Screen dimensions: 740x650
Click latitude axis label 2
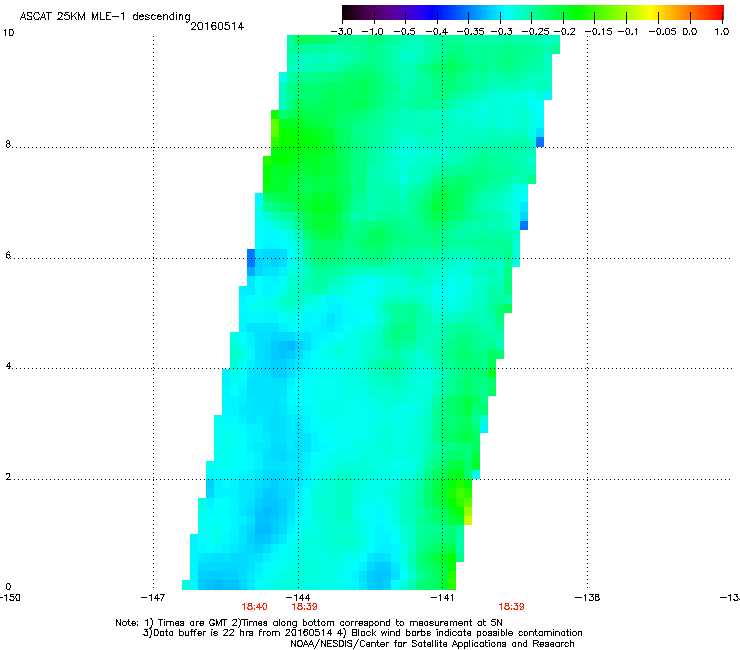click(x=8, y=476)
